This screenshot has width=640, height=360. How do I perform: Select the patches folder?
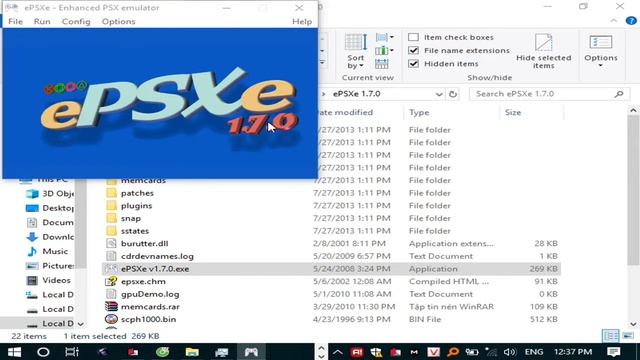(x=137, y=193)
